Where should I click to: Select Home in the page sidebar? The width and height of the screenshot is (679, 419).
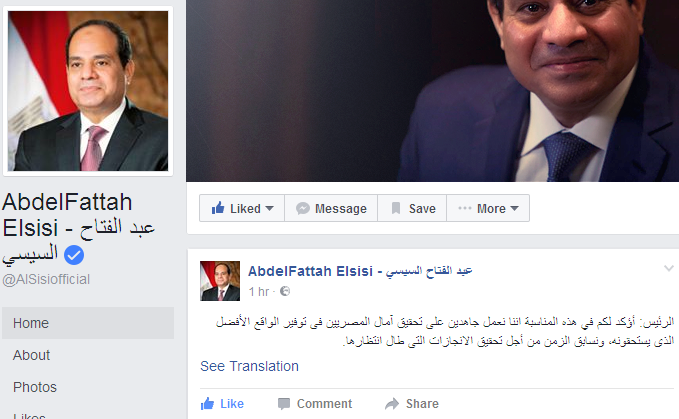click(x=88, y=323)
